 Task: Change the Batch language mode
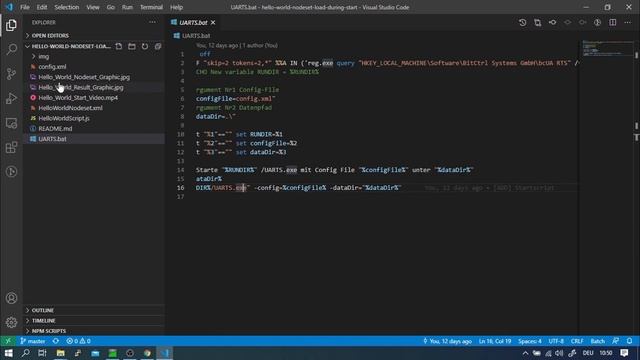598,341
